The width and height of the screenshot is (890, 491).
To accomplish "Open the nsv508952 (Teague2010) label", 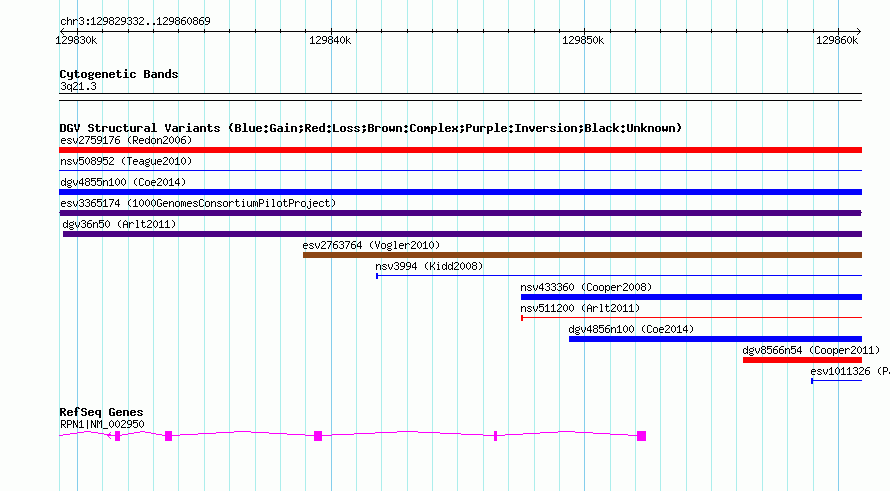I will click(126, 161).
